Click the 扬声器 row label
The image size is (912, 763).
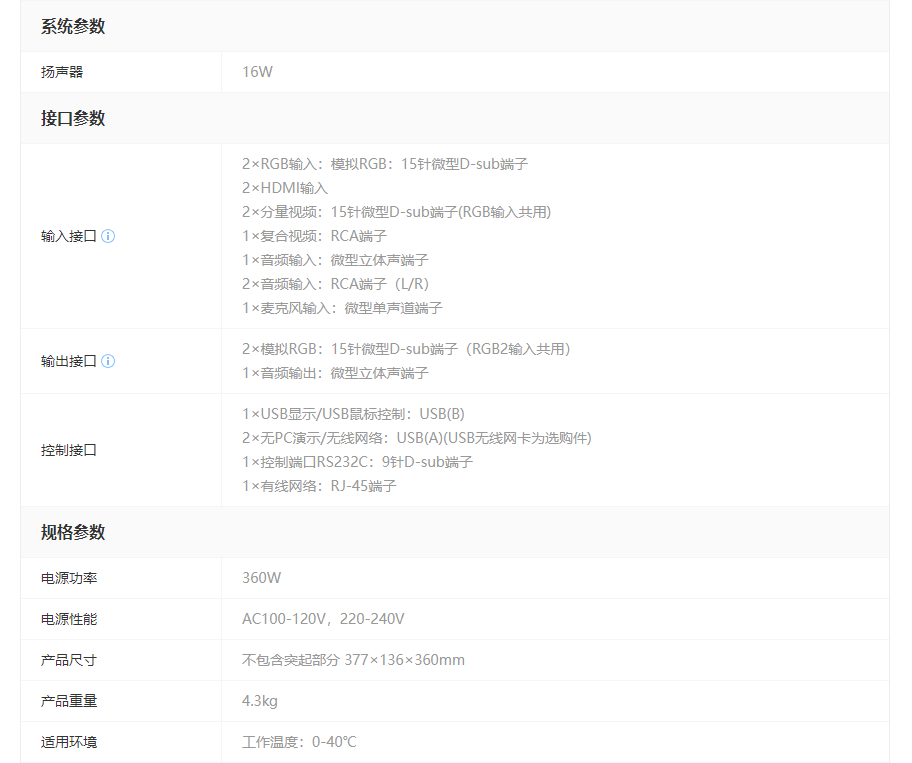[x=62, y=72]
